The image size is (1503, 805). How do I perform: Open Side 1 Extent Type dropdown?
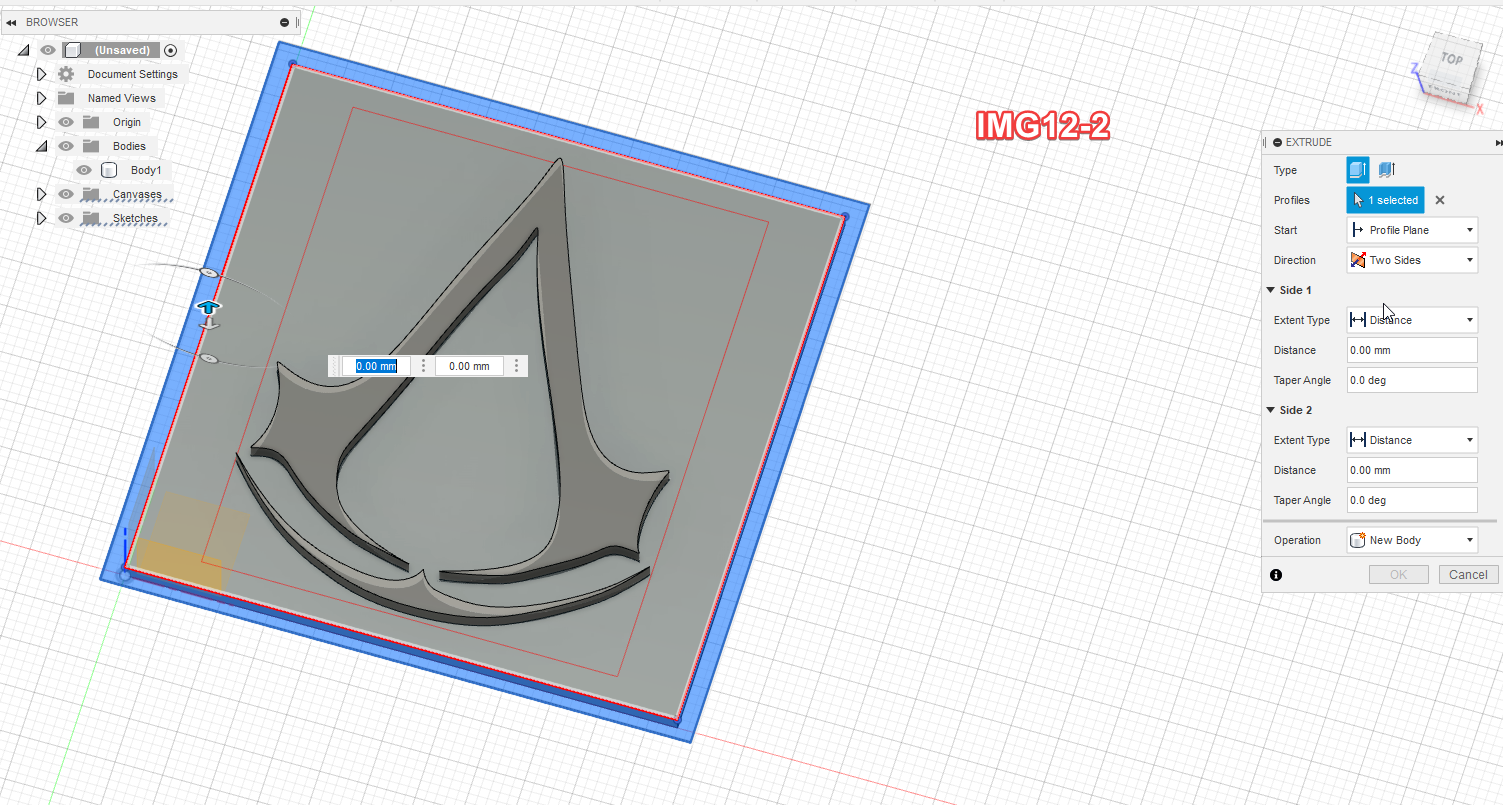pyautogui.click(x=1412, y=320)
